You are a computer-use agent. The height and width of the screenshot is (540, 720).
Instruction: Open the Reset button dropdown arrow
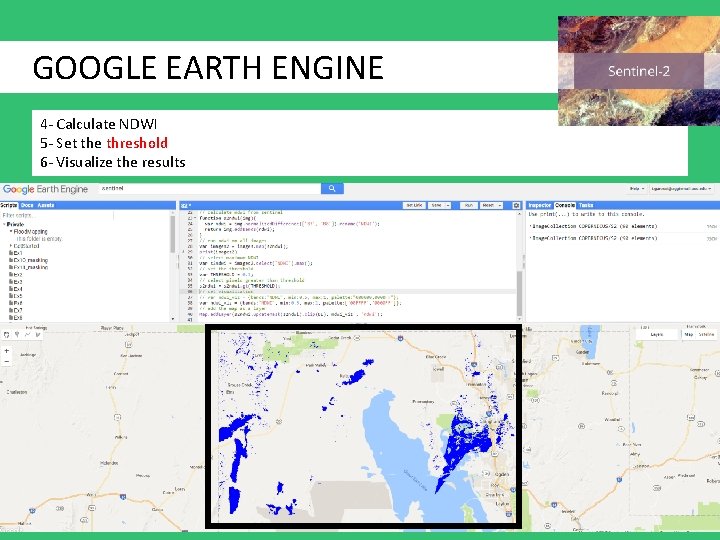click(x=500, y=205)
